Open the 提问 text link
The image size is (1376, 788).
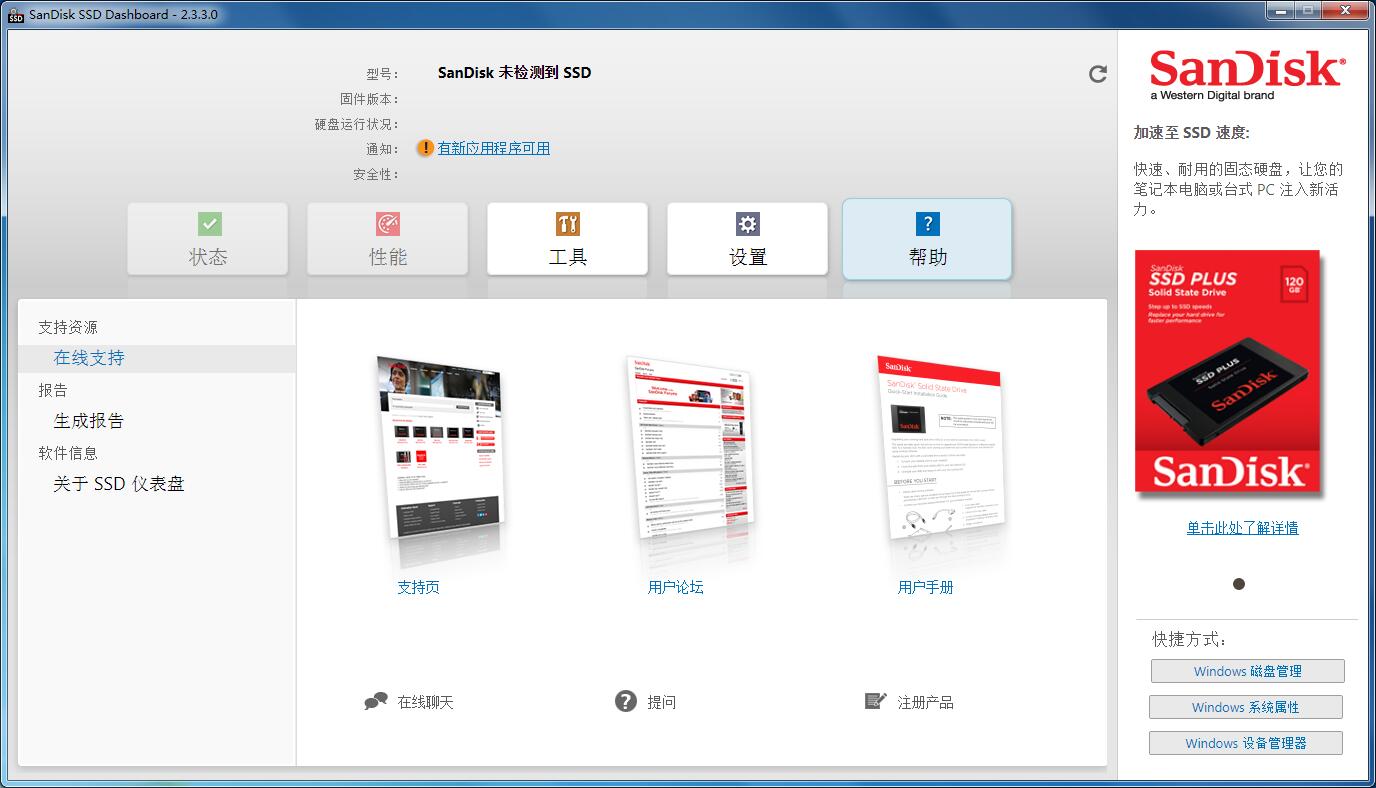point(662,702)
